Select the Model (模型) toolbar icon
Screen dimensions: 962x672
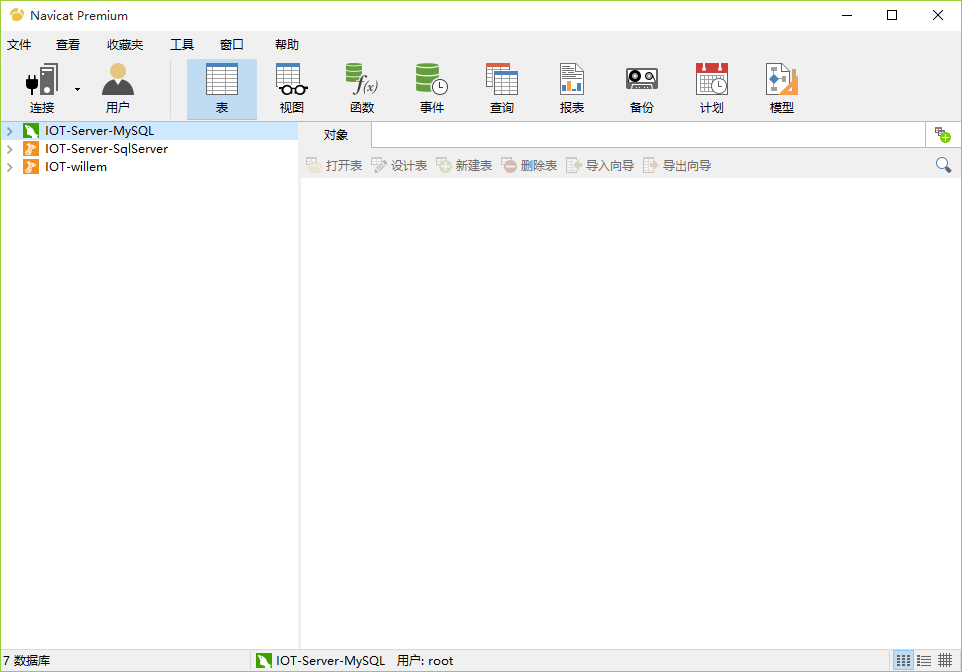(x=782, y=89)
